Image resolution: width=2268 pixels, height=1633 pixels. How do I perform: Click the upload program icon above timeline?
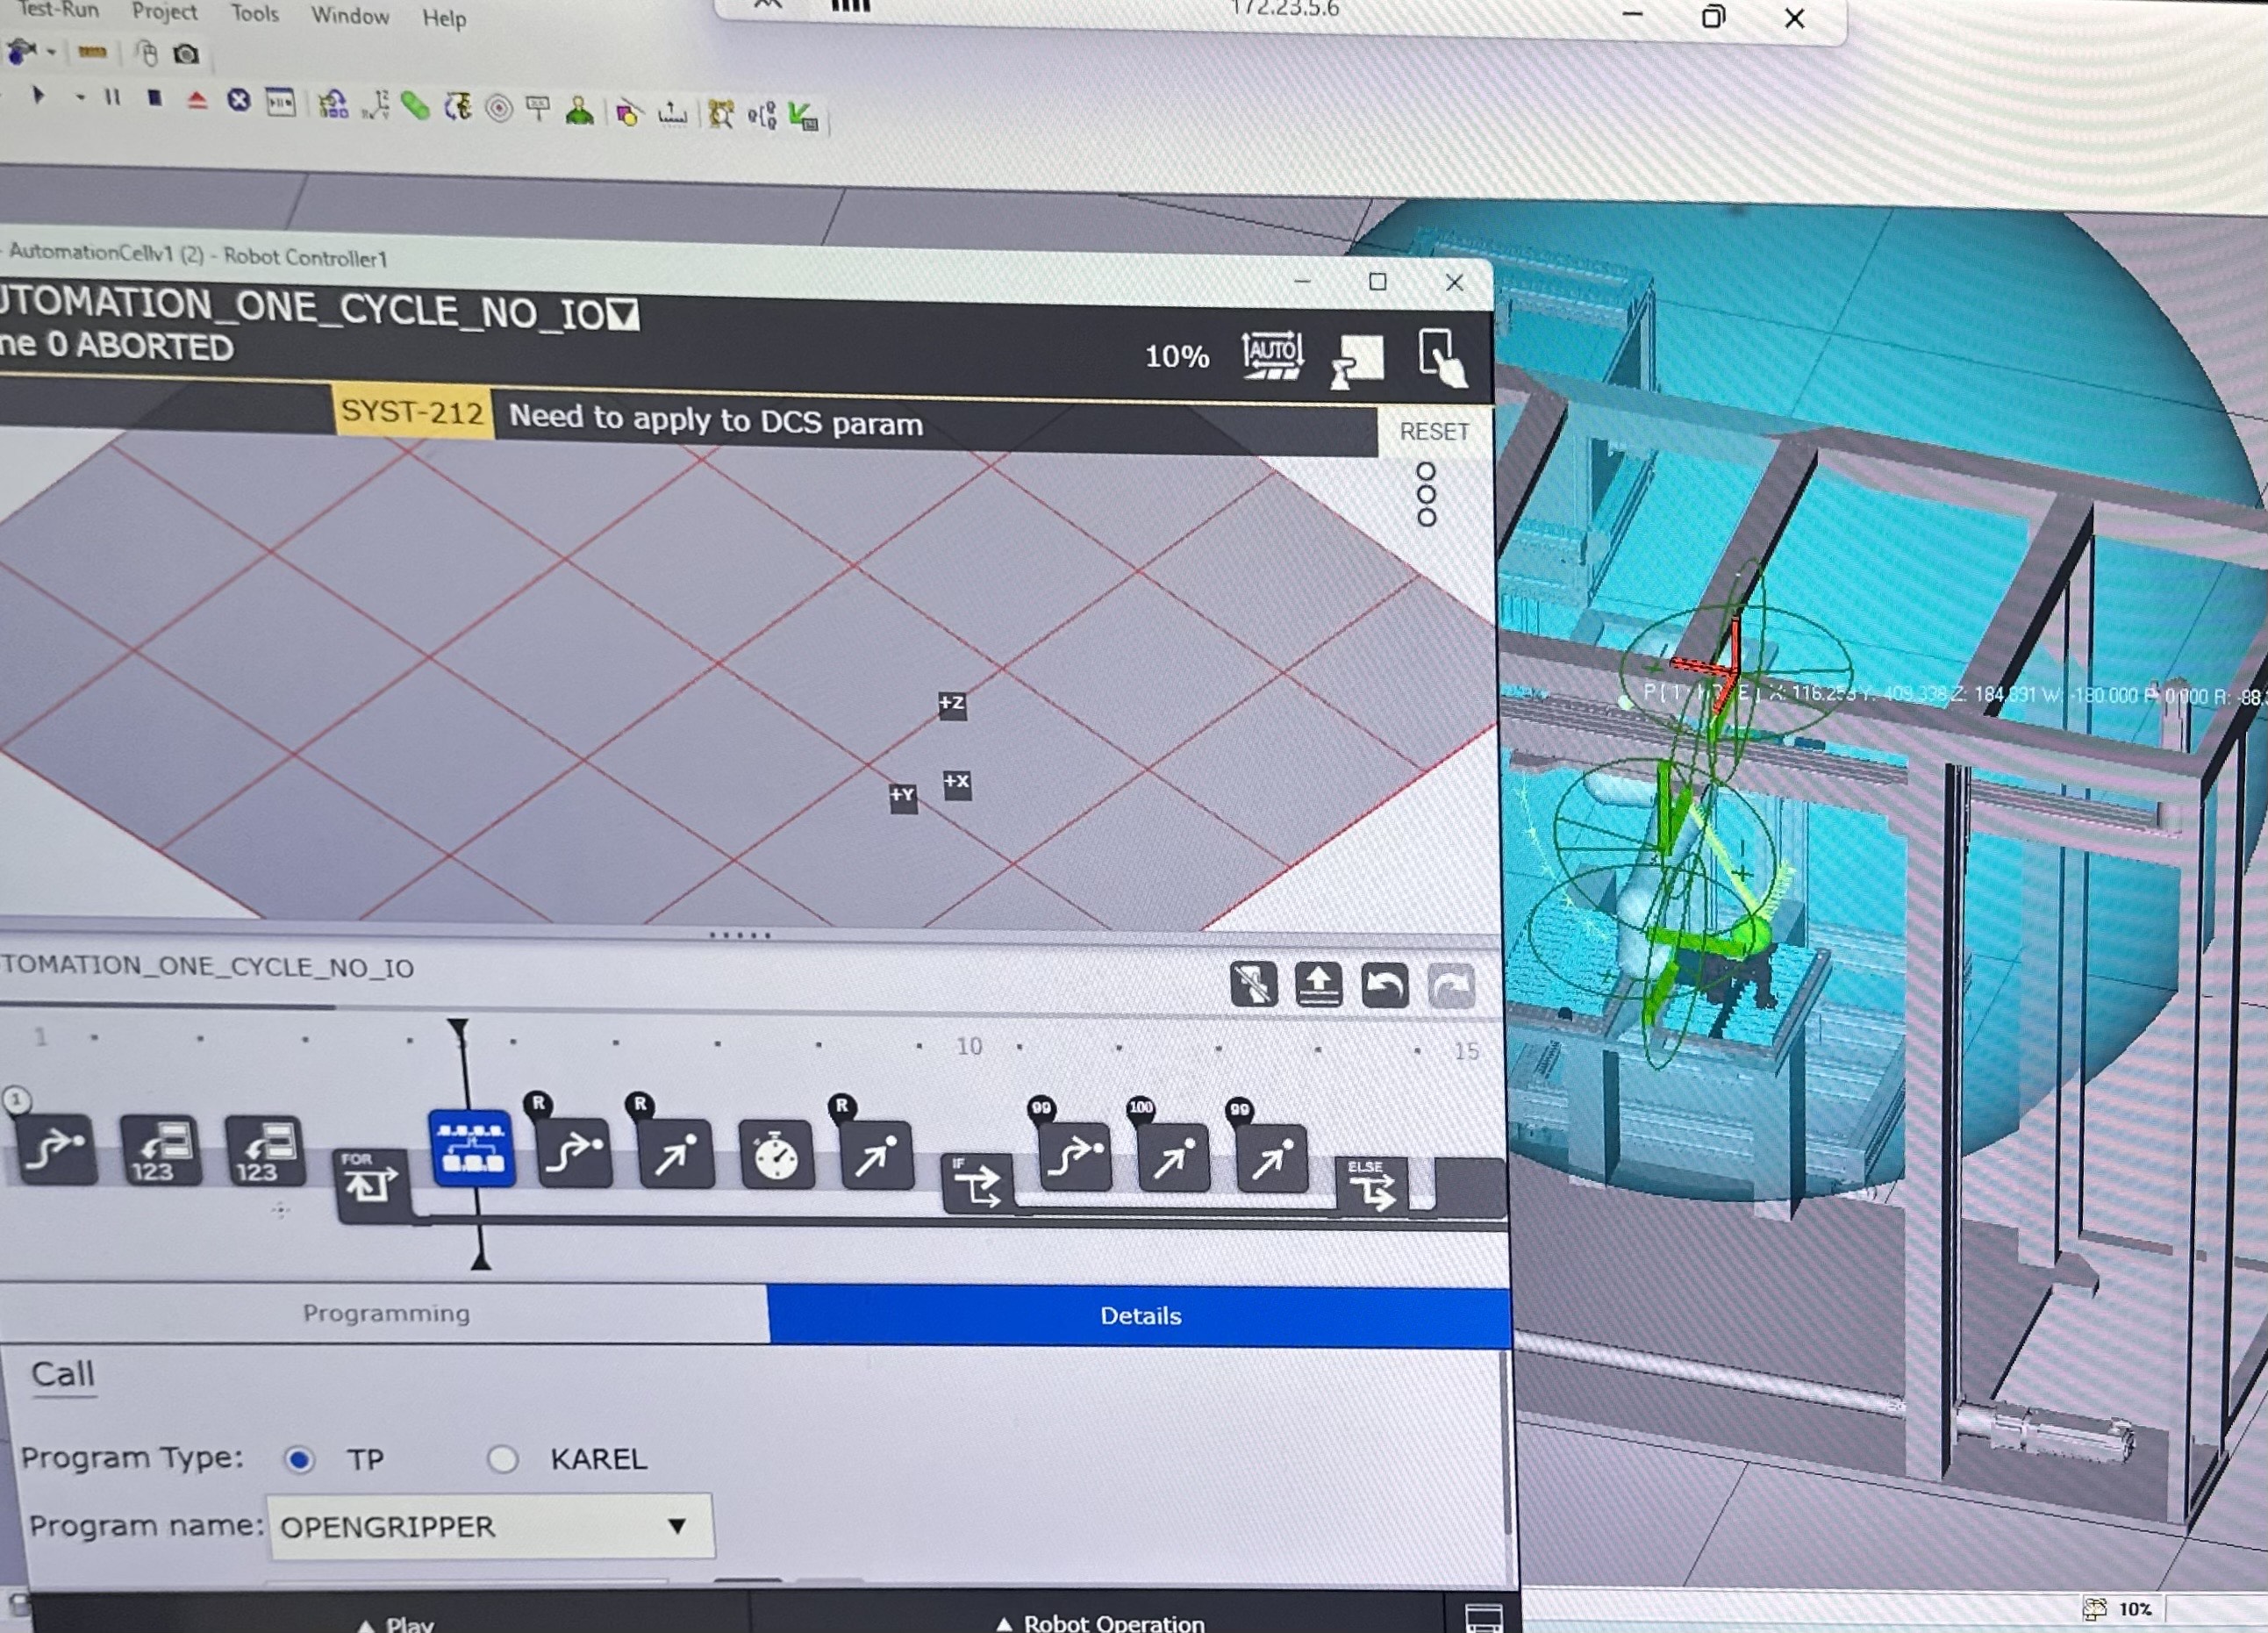1318,984
